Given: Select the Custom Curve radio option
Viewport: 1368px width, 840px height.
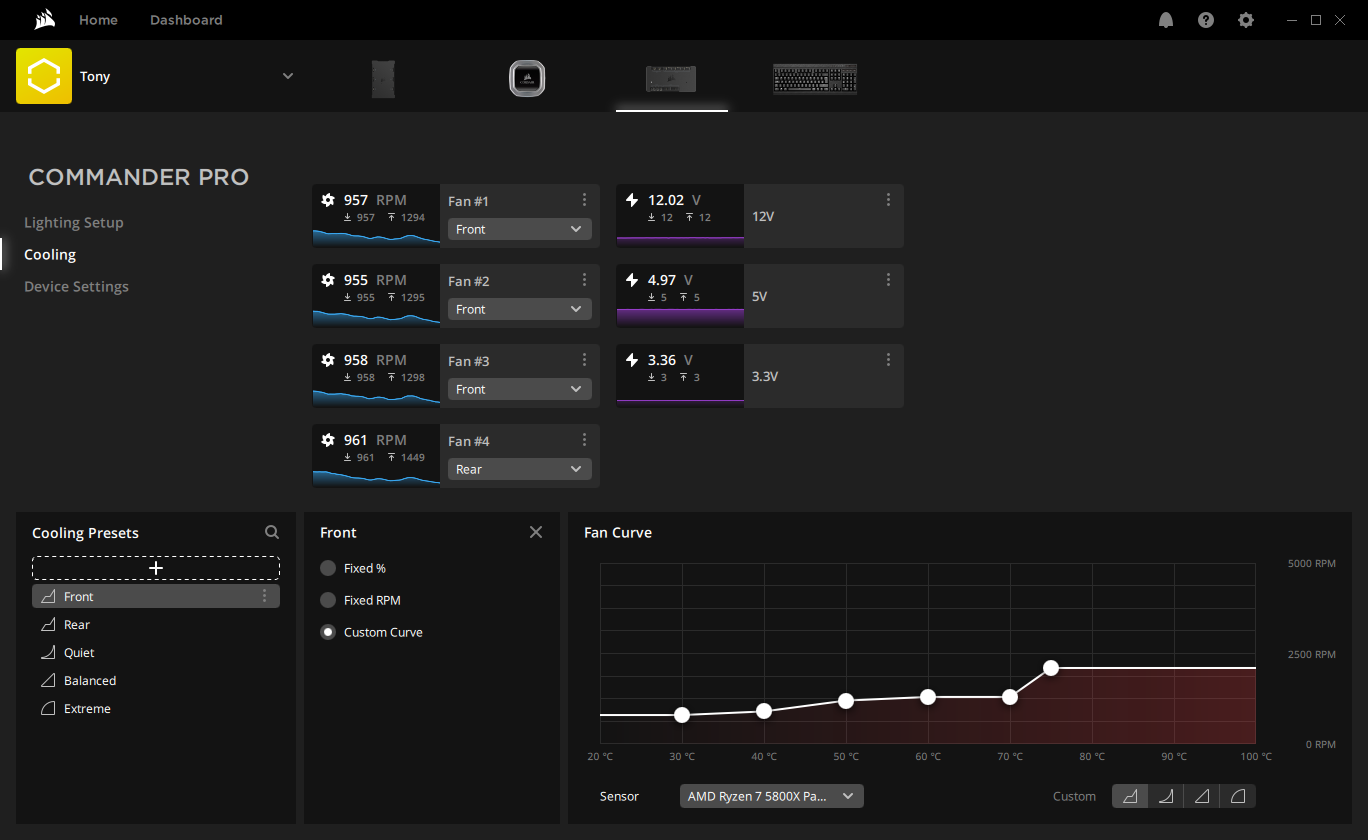Looking at the screenshot, I should pyautogui.click(x=328, y=632).
